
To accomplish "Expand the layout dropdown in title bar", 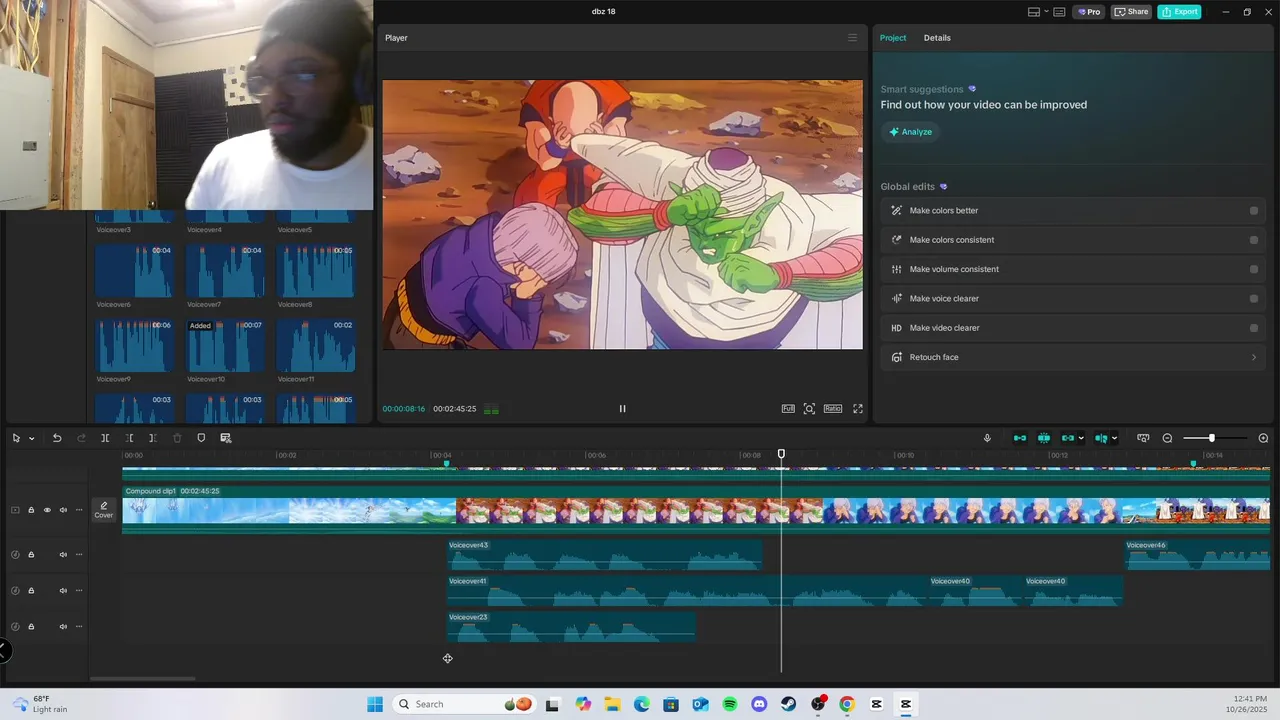I will click(x=1046, y=12).
